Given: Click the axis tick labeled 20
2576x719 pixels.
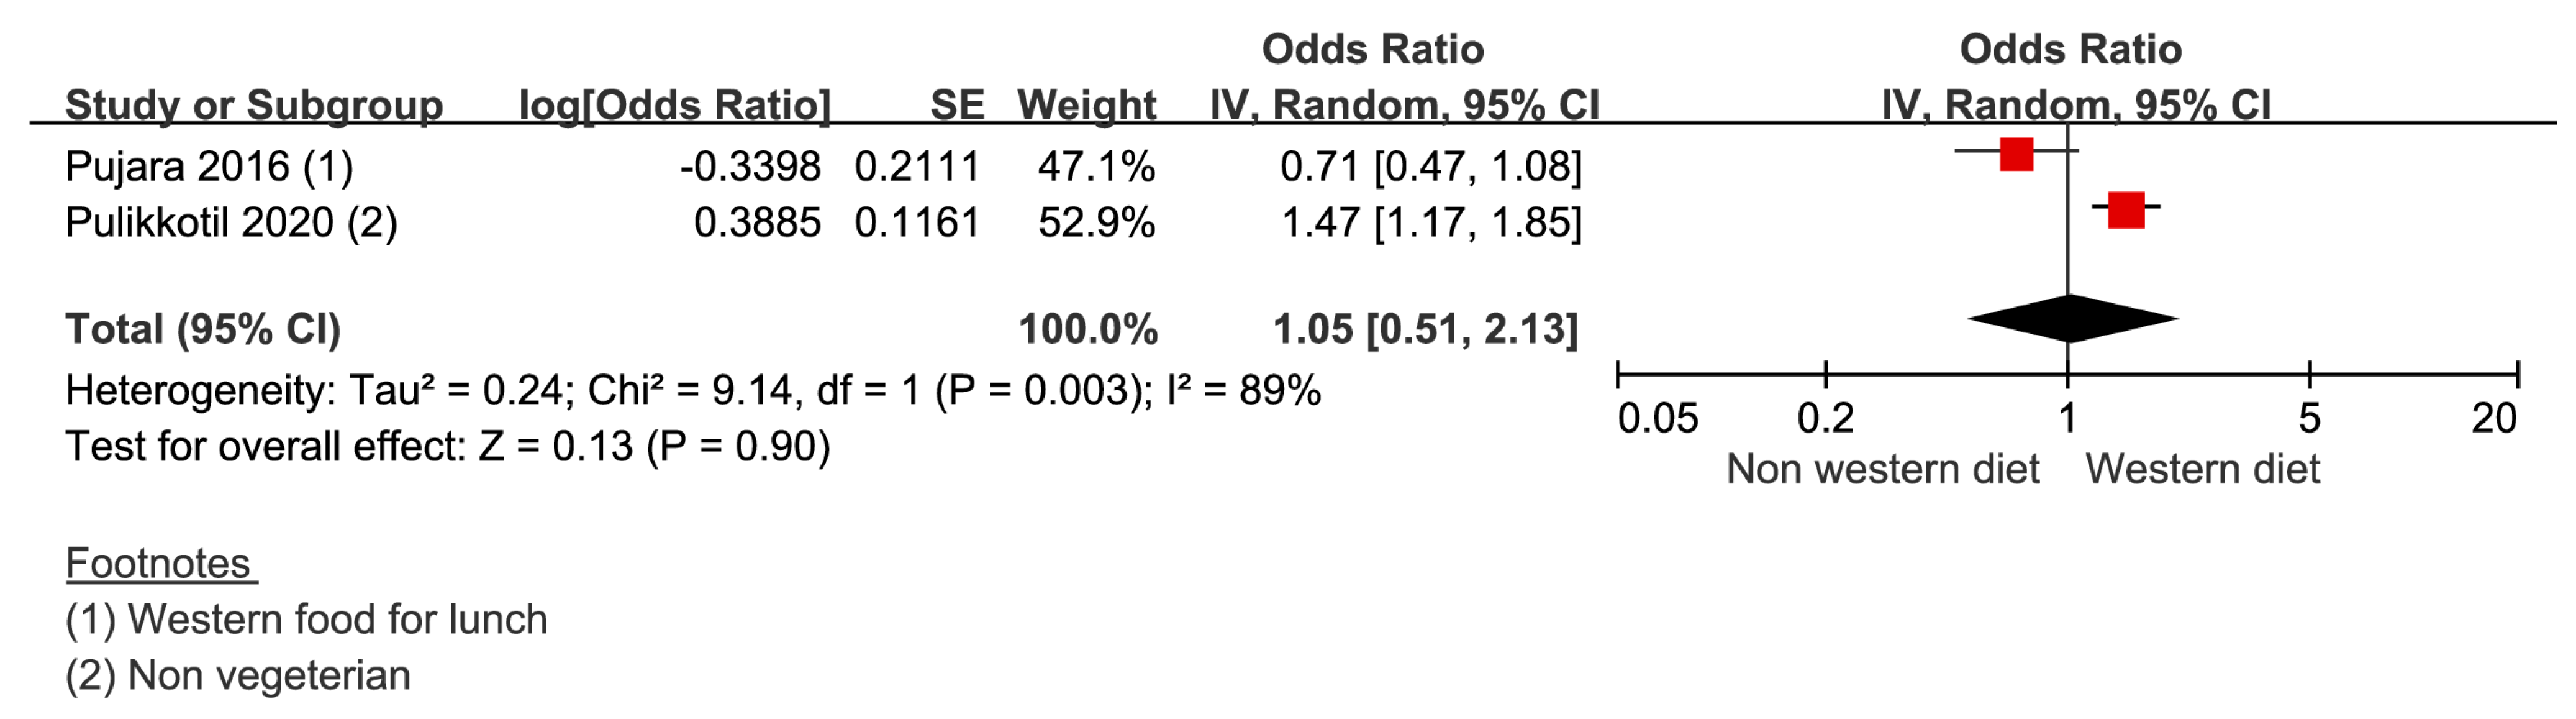Looking at the screenshot, I should coord(2494,418).
